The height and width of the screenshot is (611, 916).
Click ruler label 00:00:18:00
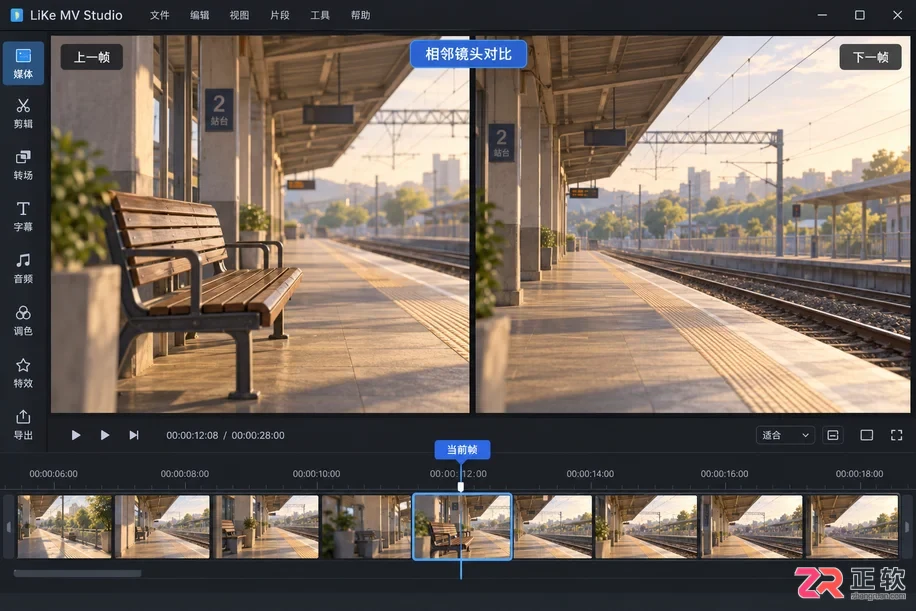pyautogui.click(x=859, y=474)
